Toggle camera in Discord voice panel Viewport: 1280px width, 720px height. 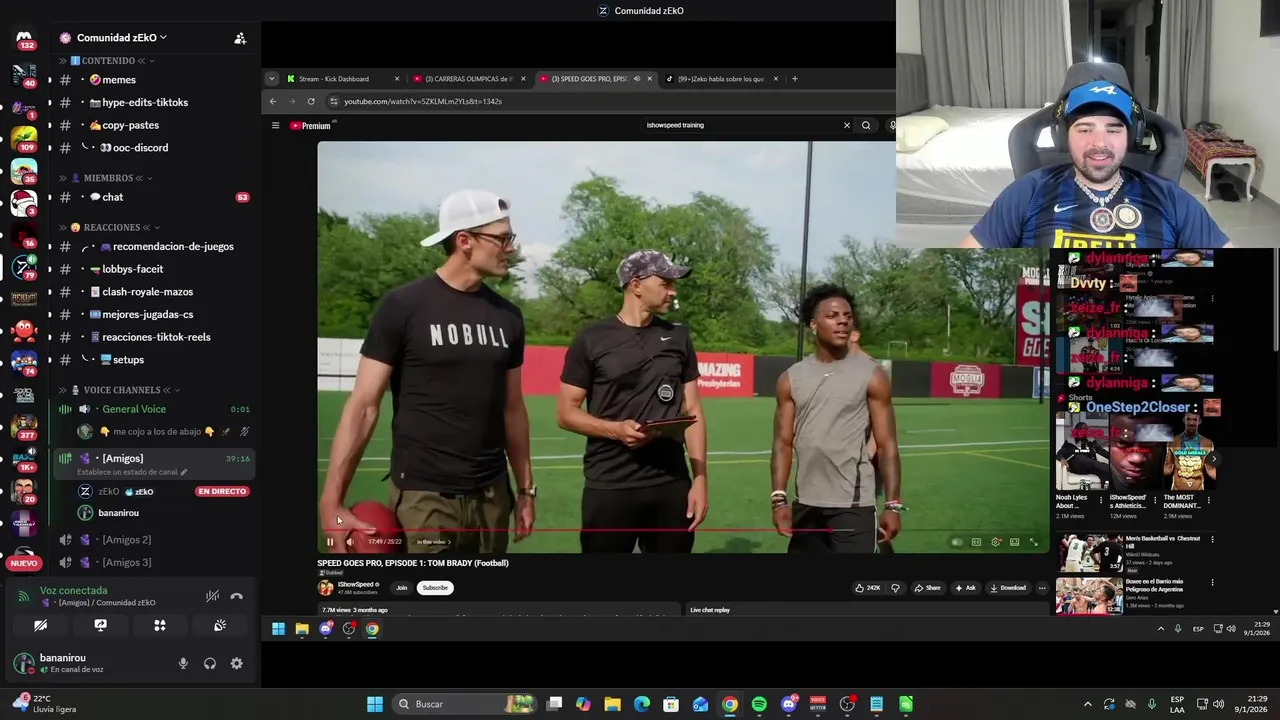pos(41,625)
